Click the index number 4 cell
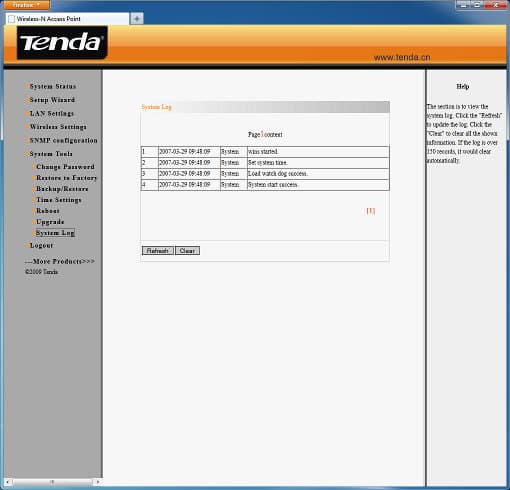The image size is (510, 490). point(149,185)
